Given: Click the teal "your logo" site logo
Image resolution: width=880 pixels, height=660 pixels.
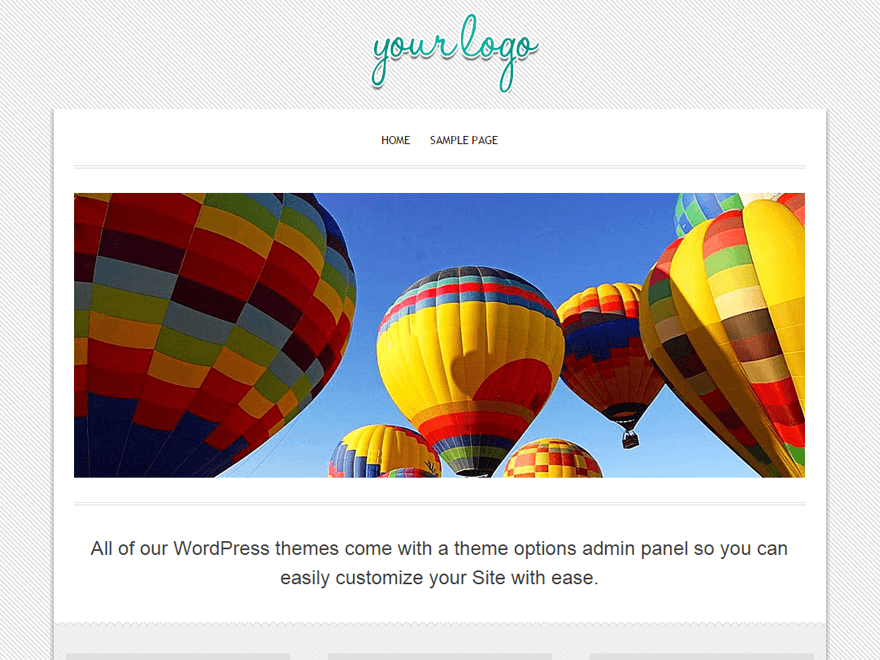Looking at the screenshot, I should click(455, 53).
